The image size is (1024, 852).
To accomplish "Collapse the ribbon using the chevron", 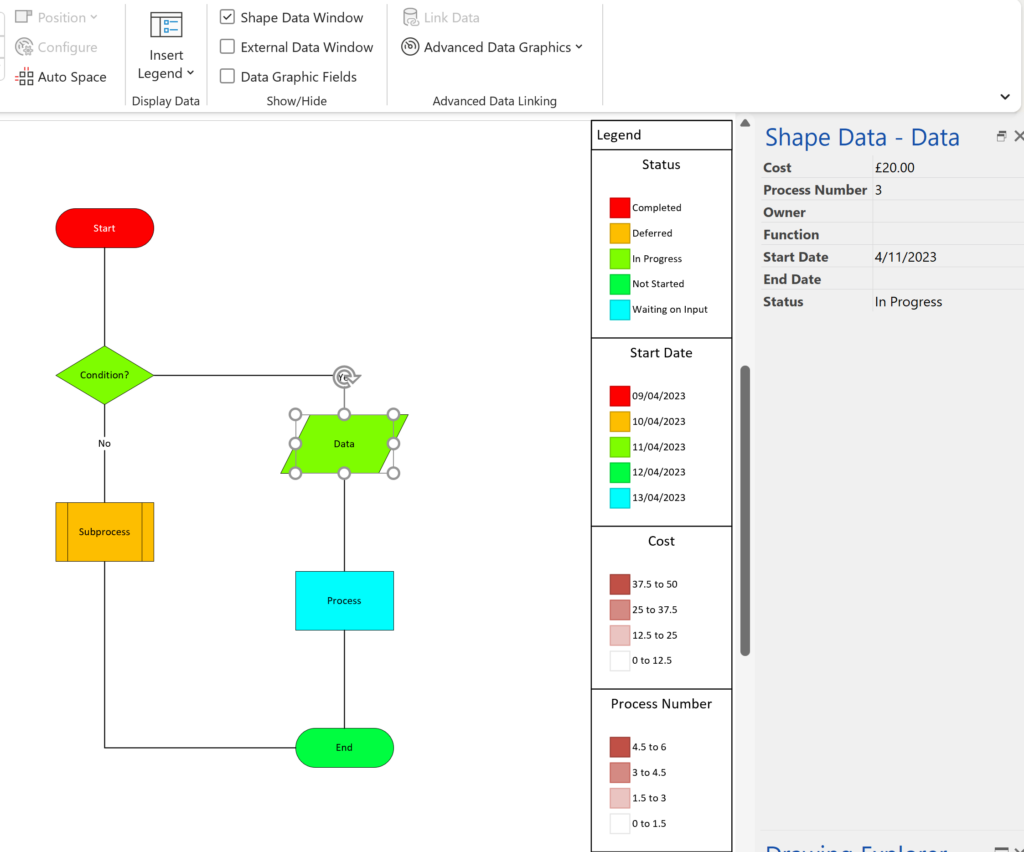I will tap(1004, 97).
